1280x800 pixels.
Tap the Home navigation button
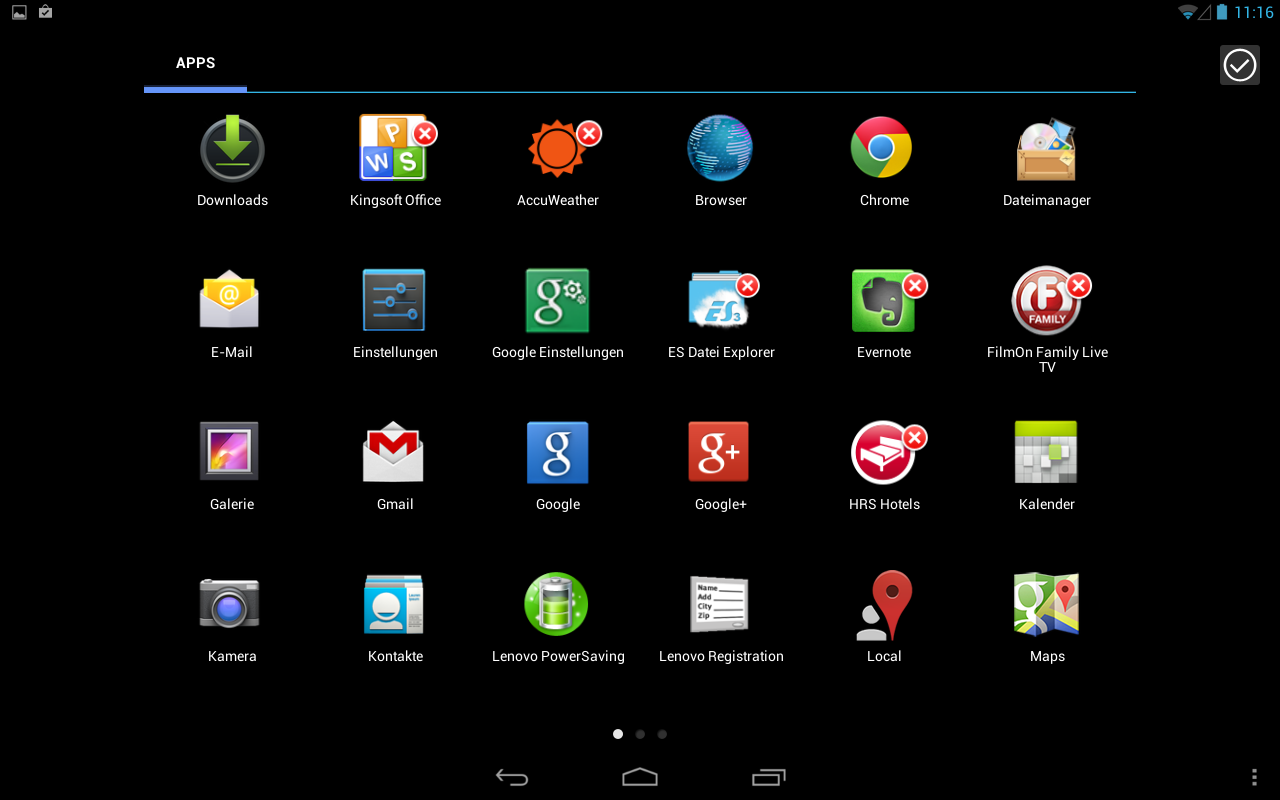tap(640, 777)
